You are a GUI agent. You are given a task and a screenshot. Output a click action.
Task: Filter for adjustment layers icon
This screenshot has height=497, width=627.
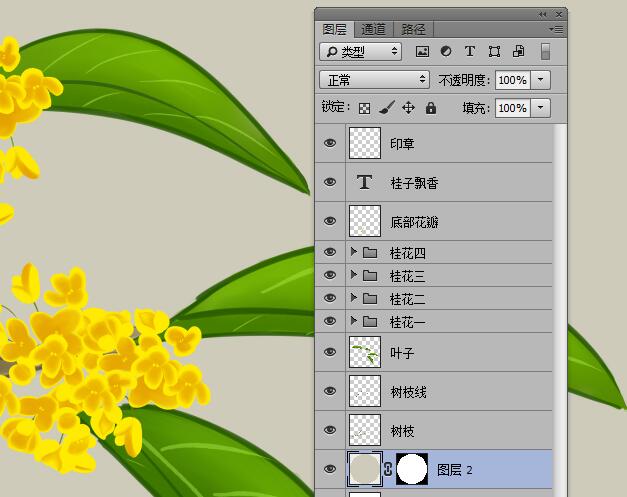click(446, 52)
